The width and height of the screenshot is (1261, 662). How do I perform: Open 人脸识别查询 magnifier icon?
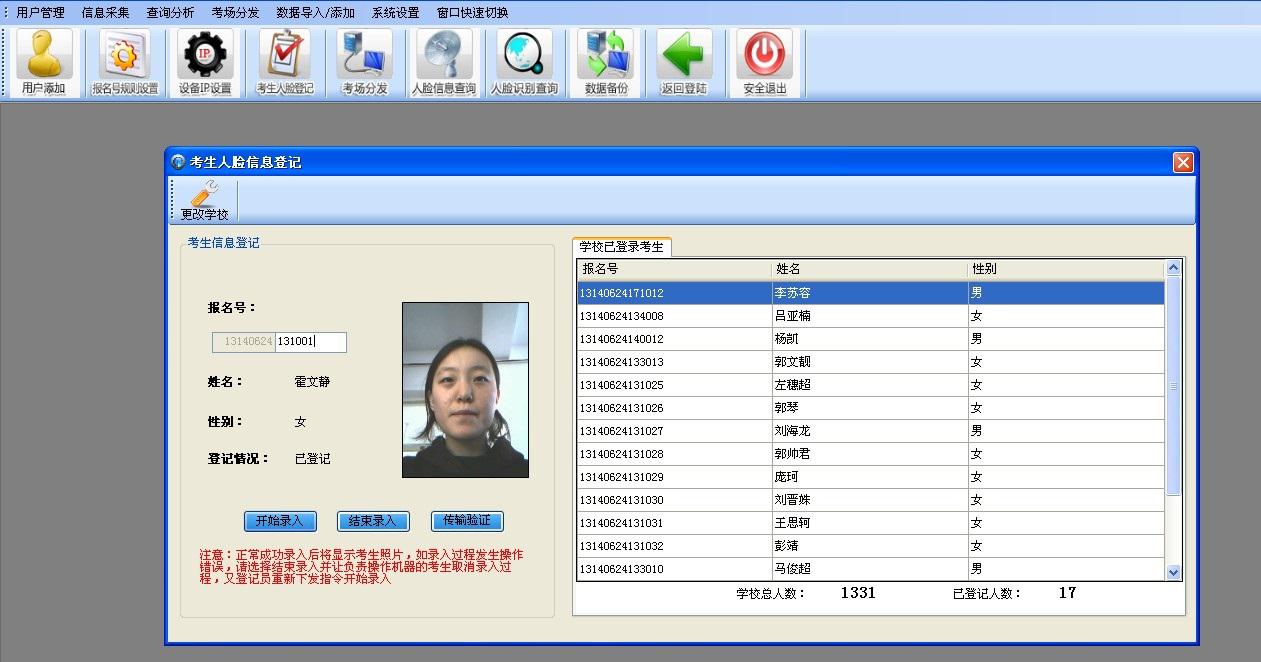pyautogui.click(x=524, y=62)
